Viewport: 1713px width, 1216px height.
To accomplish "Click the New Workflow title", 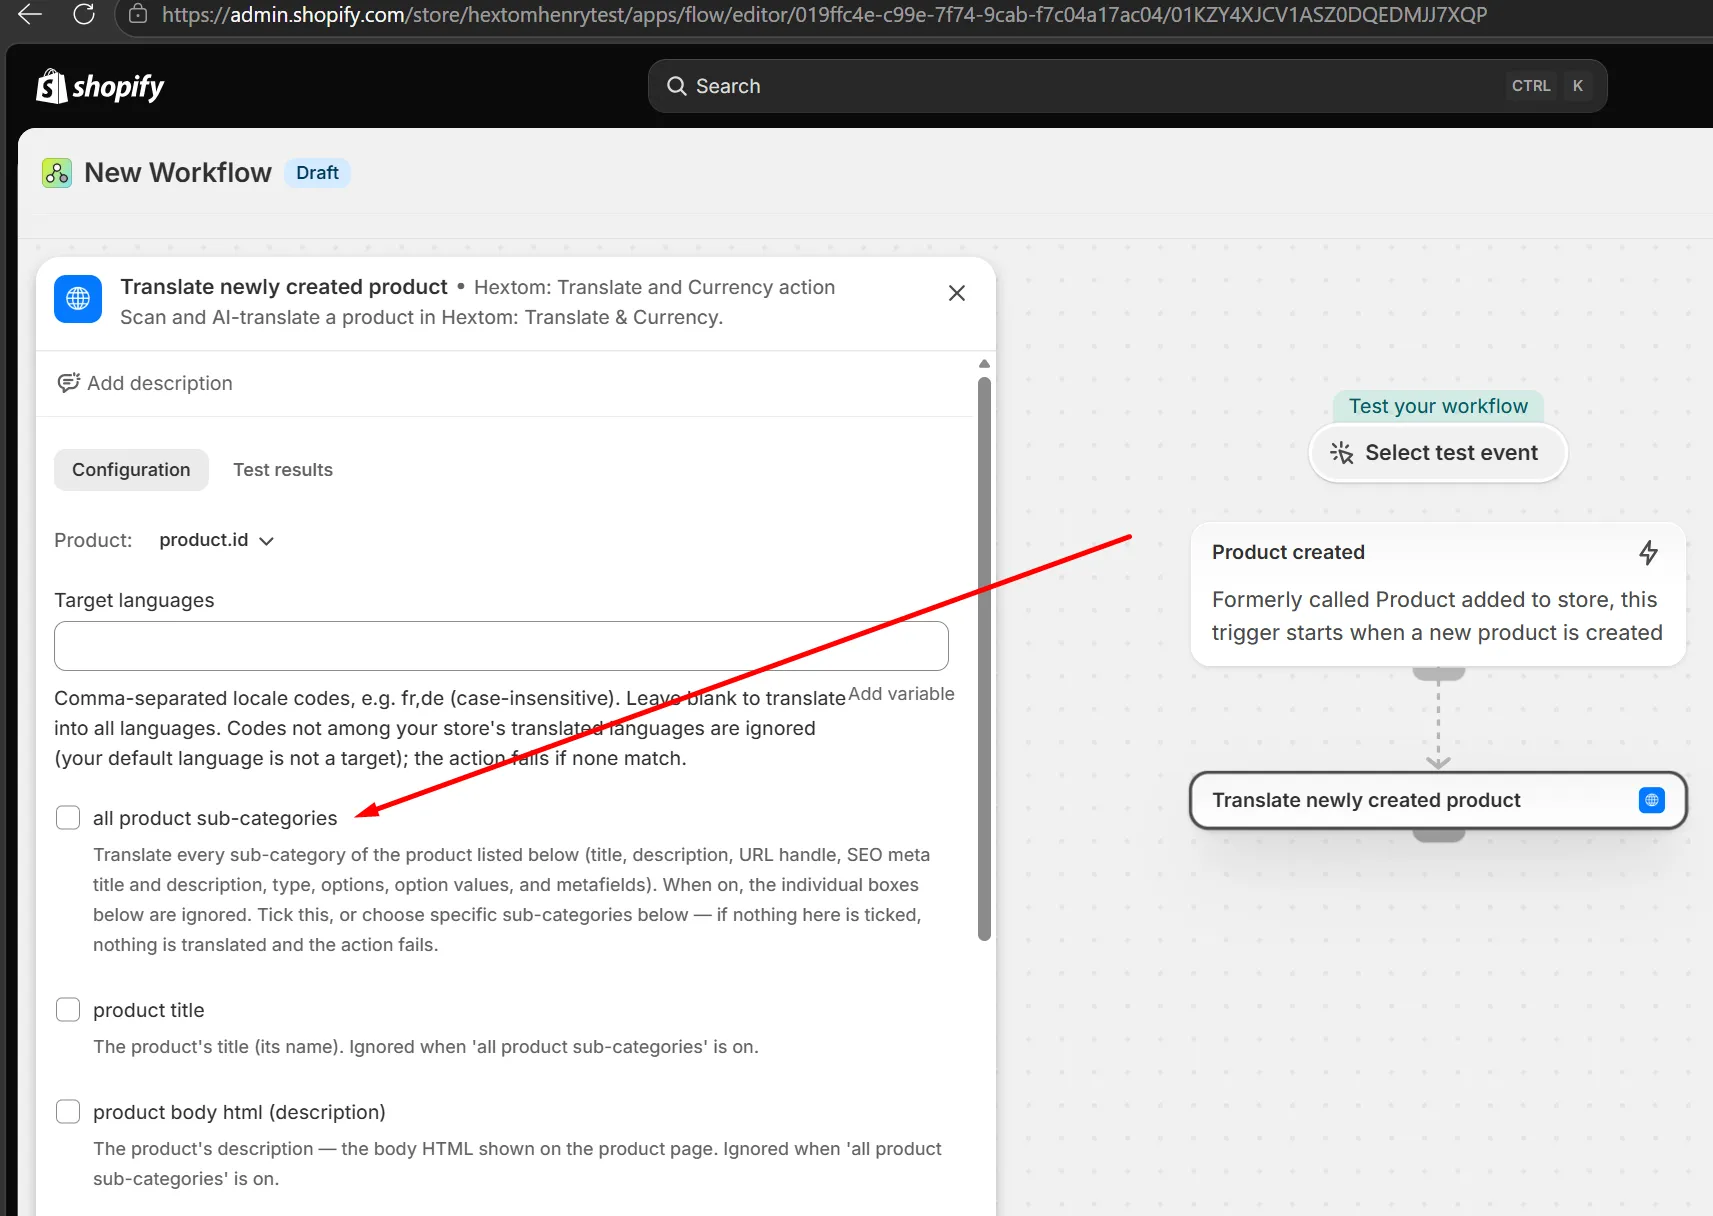I will pyautogui.click(x=178, y=173).
